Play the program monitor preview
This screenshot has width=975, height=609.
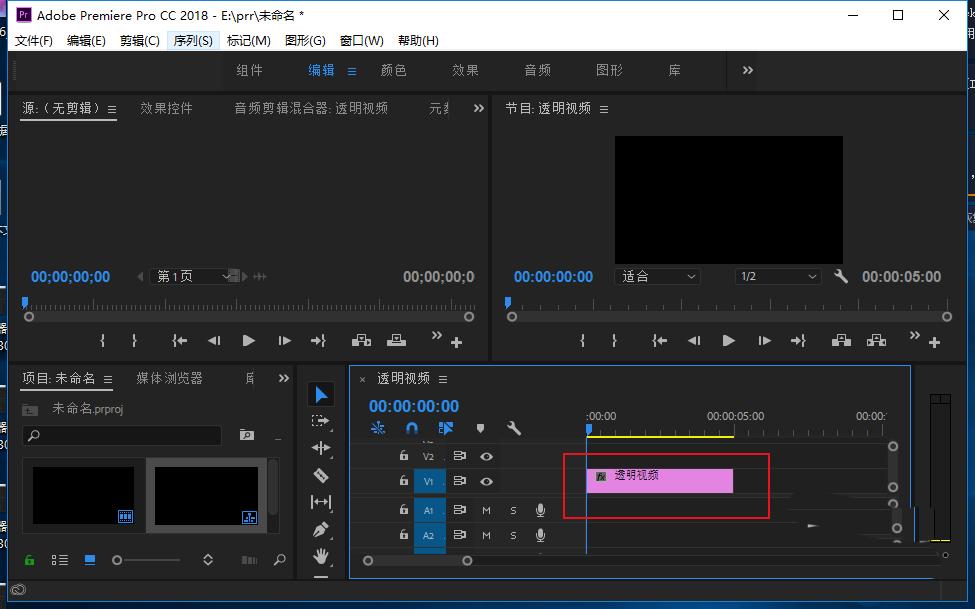pyautogui.click(x=728, y=341)
